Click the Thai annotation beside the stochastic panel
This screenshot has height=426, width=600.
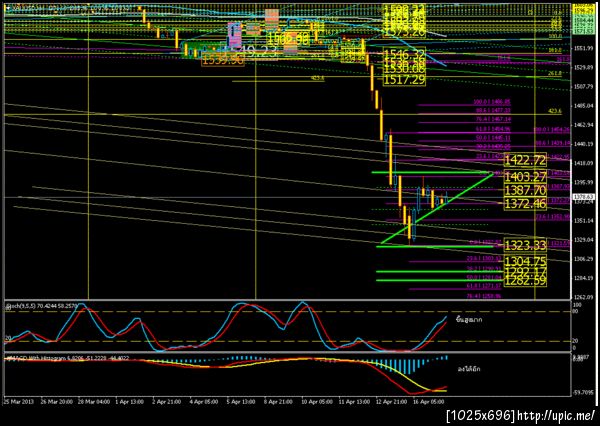[469, 320]
